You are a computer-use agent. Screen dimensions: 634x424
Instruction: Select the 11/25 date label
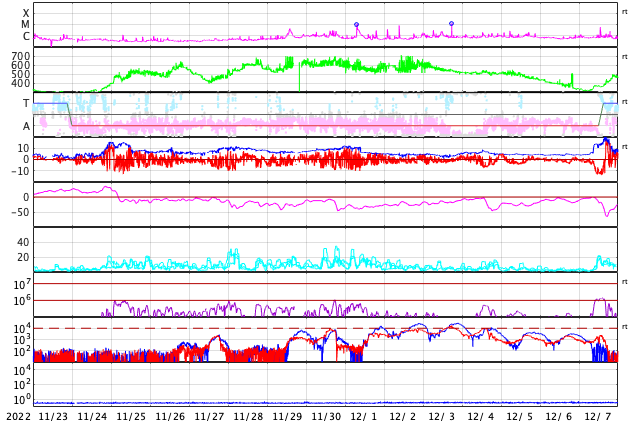131,417
